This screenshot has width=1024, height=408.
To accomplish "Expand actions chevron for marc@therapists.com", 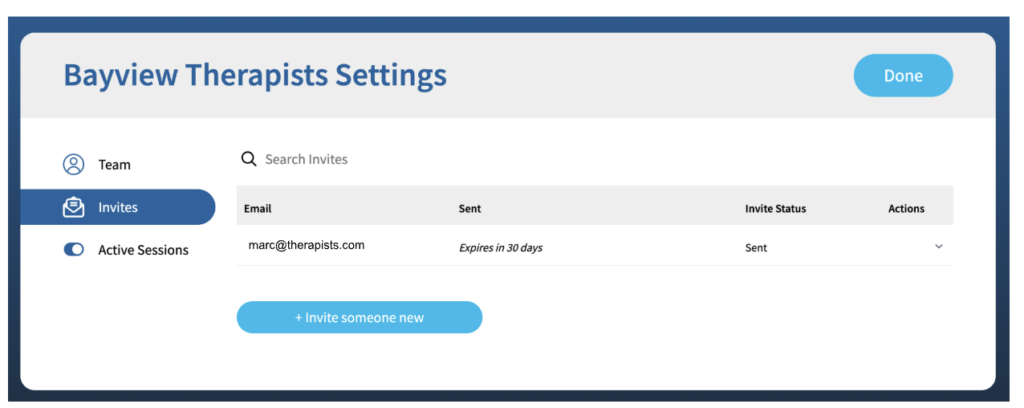I will (x=939, y=247).
